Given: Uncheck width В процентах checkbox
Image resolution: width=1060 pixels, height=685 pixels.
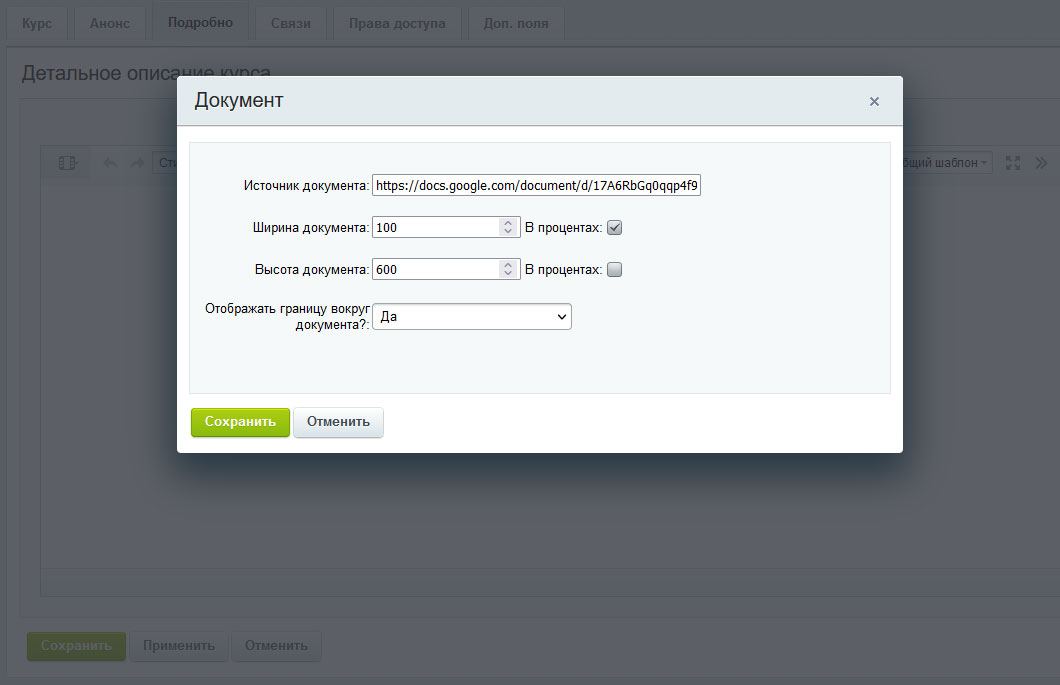Looking at the screenshot, I should click(615, 228).
